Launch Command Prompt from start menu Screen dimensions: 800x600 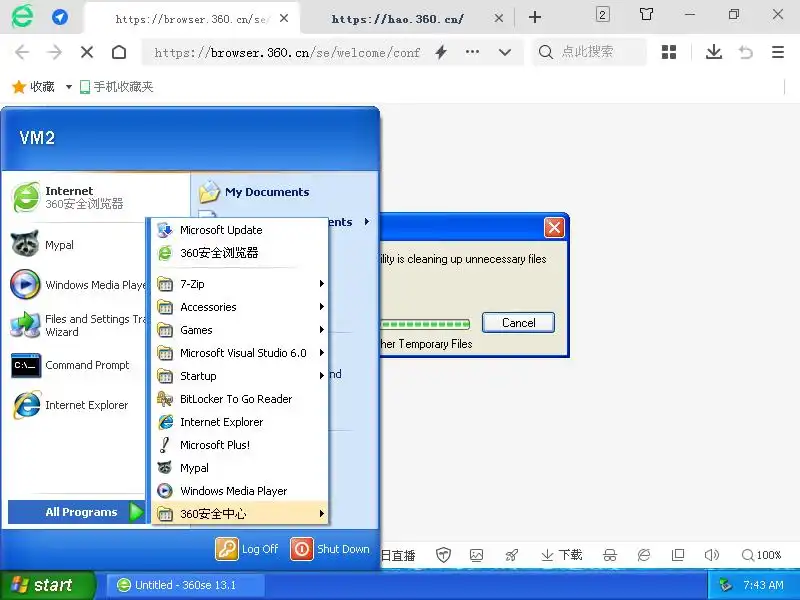point(77,365)
